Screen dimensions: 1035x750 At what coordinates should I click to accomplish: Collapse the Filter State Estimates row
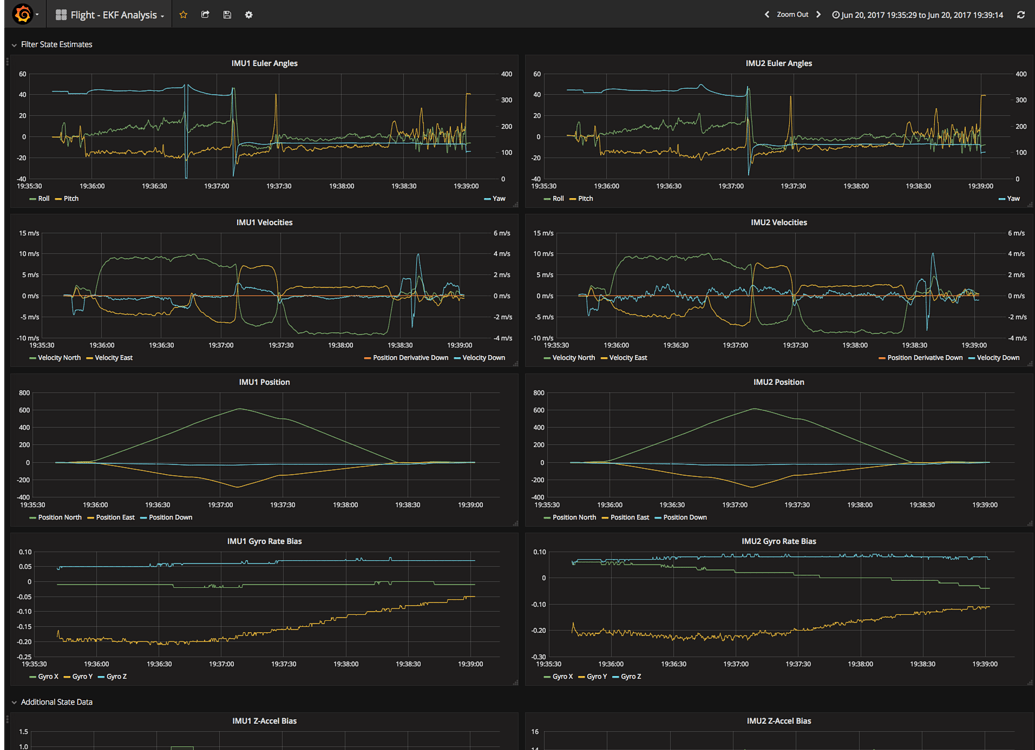click(13, 44)
